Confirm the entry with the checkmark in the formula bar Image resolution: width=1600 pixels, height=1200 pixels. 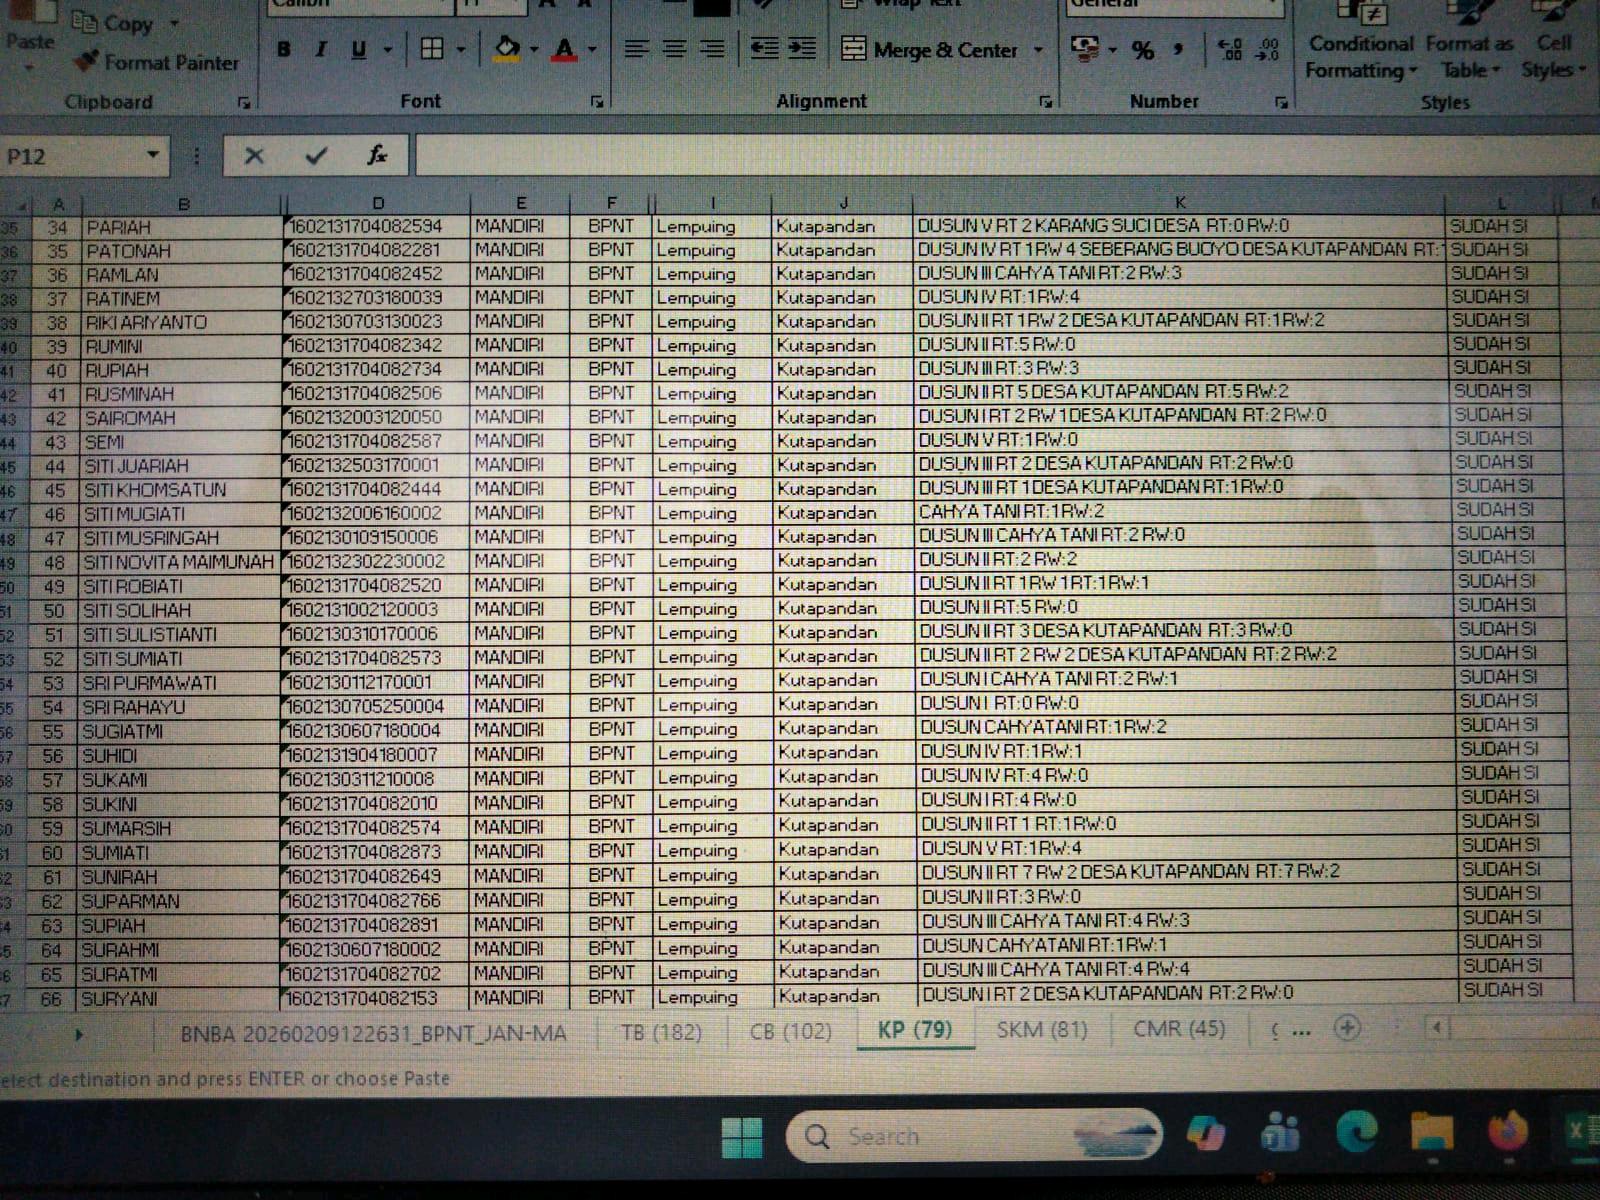click(316, 156)
